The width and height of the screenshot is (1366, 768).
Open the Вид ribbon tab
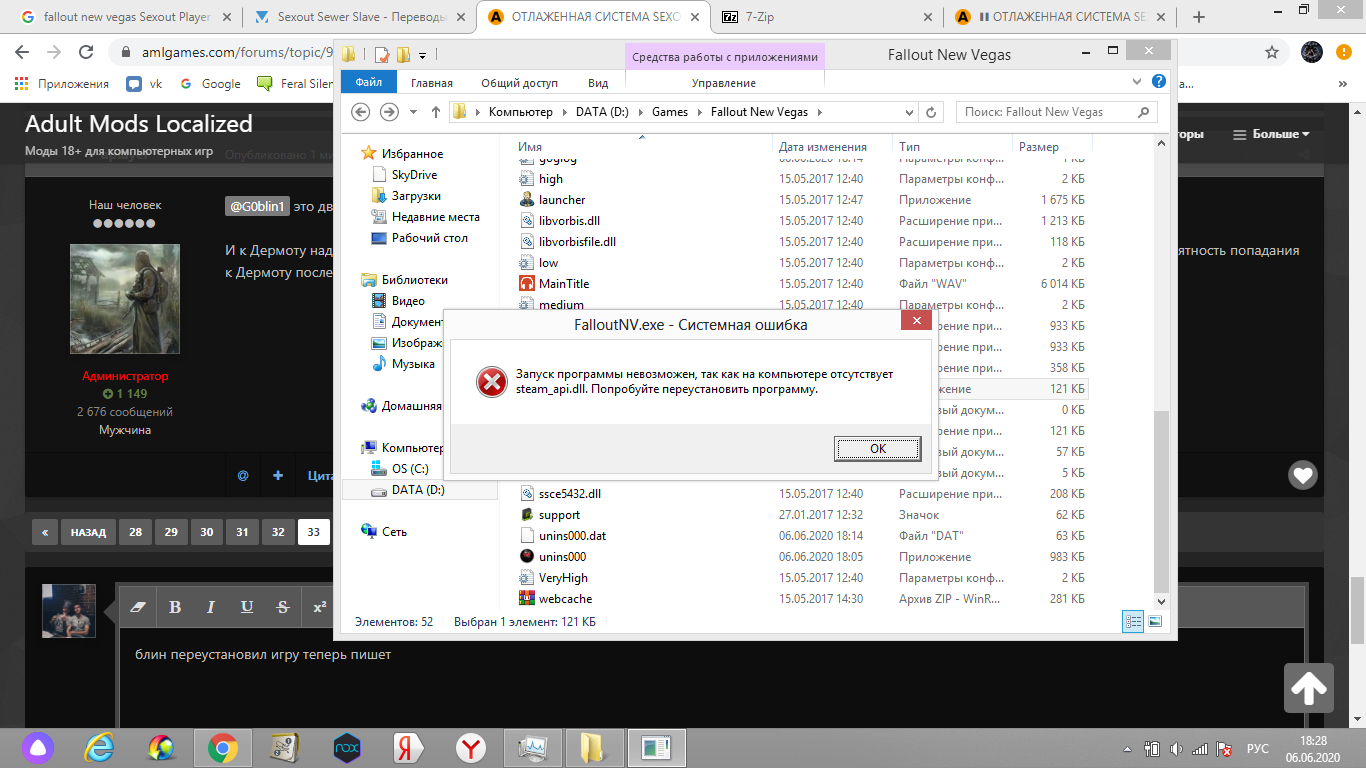pos(598,83)
